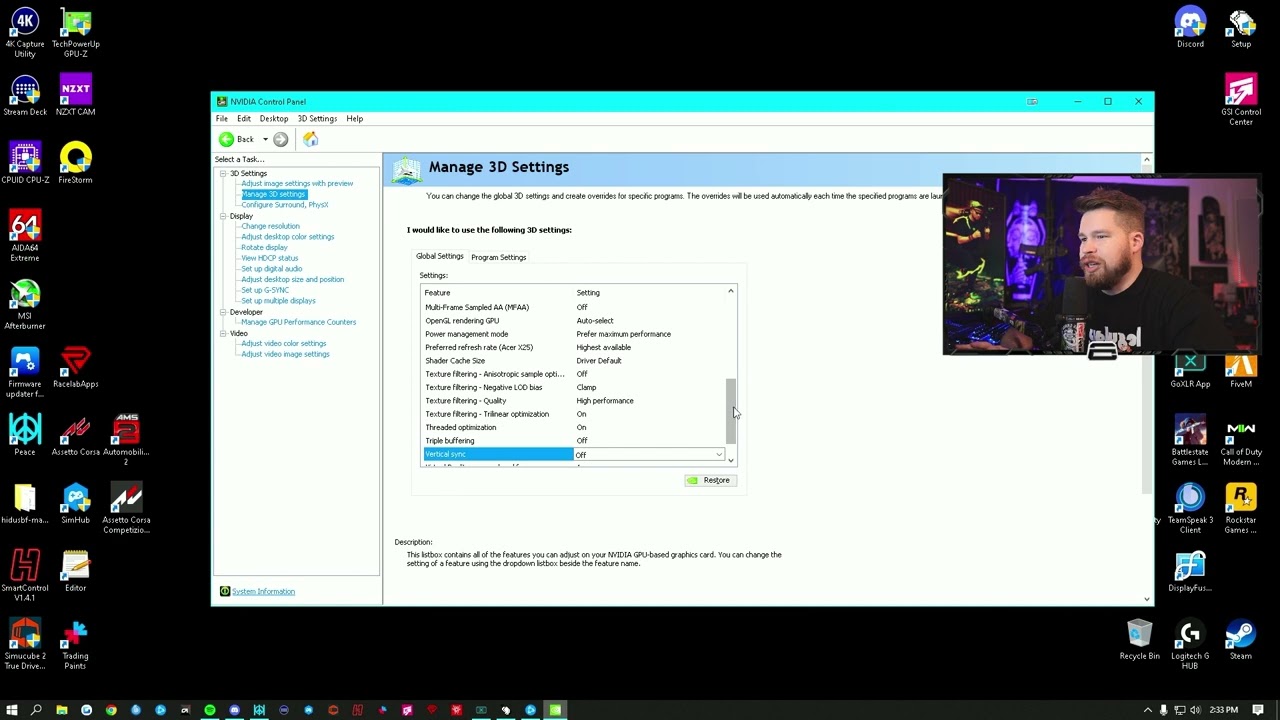This screenshot has height=720, width=1280.
Task: Open MSI Afterburner desktop shortcut
Action: 25,305
